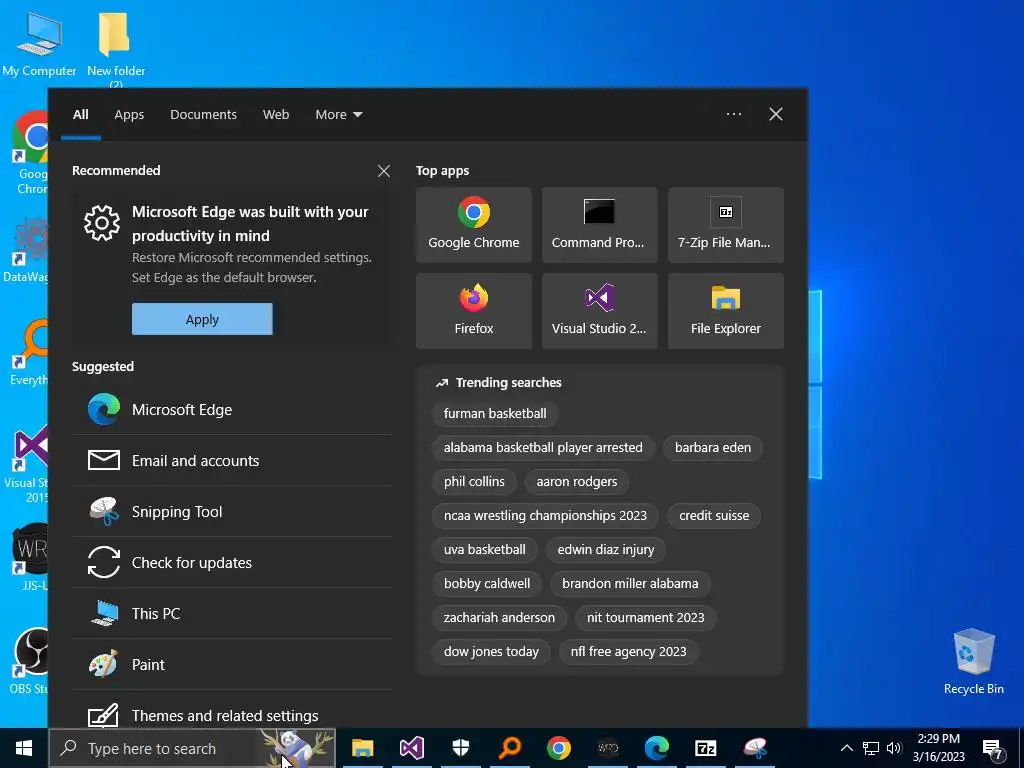
Task: Click the 'Type here to search' box
Action: 193,748
